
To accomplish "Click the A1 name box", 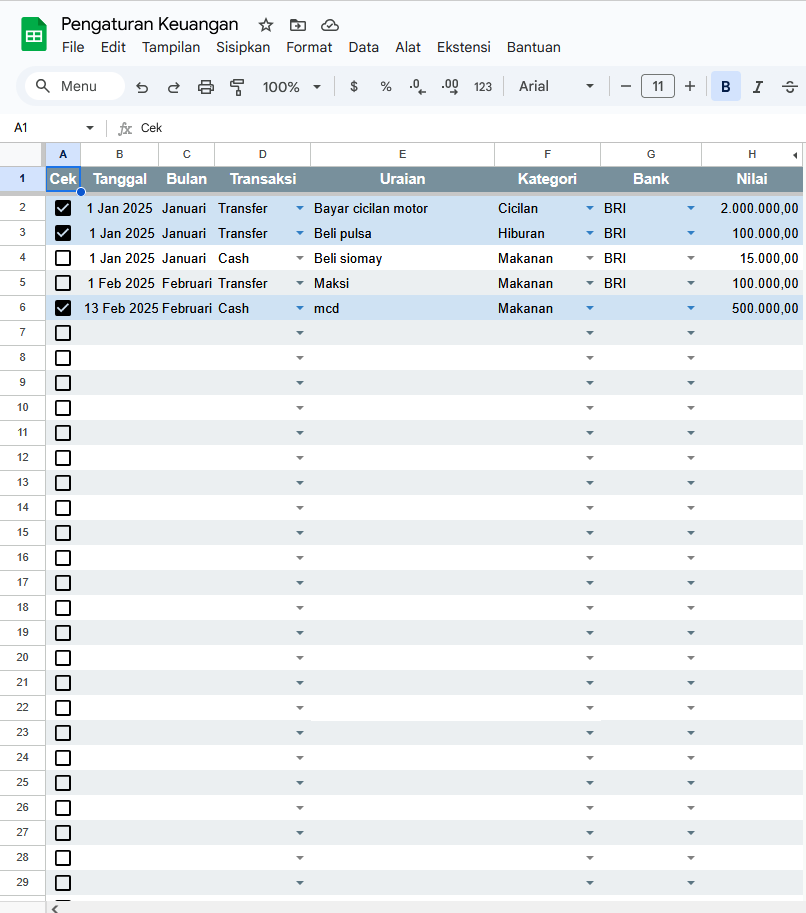I will point(47,128).
